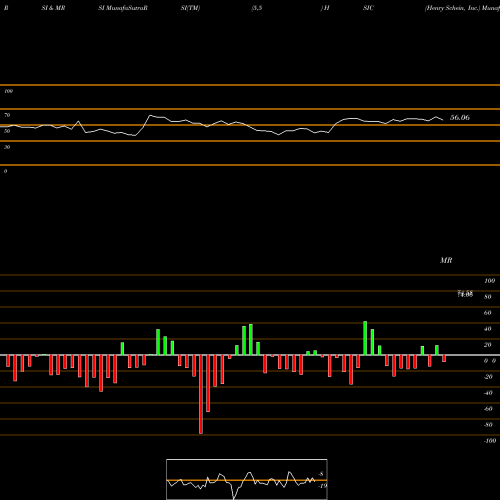Click the -60 label on MR axis
Screen dimensions: 500x500
(x=488, y=409)
